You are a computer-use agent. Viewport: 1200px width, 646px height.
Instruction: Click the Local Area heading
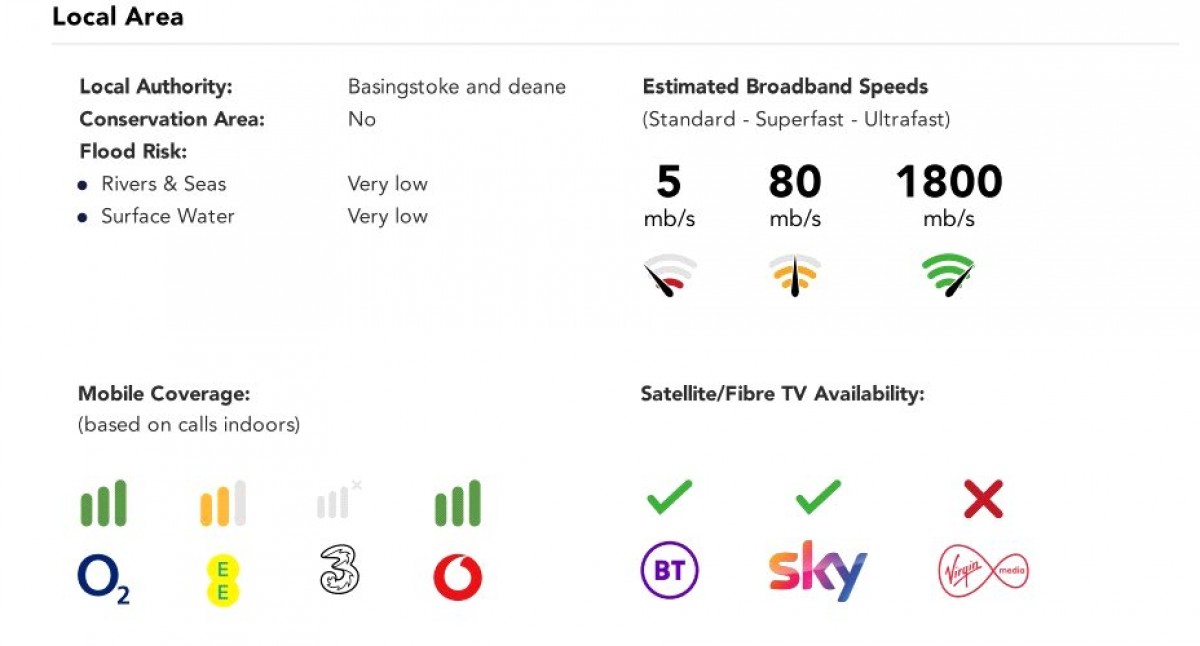(x=118, y=17)
